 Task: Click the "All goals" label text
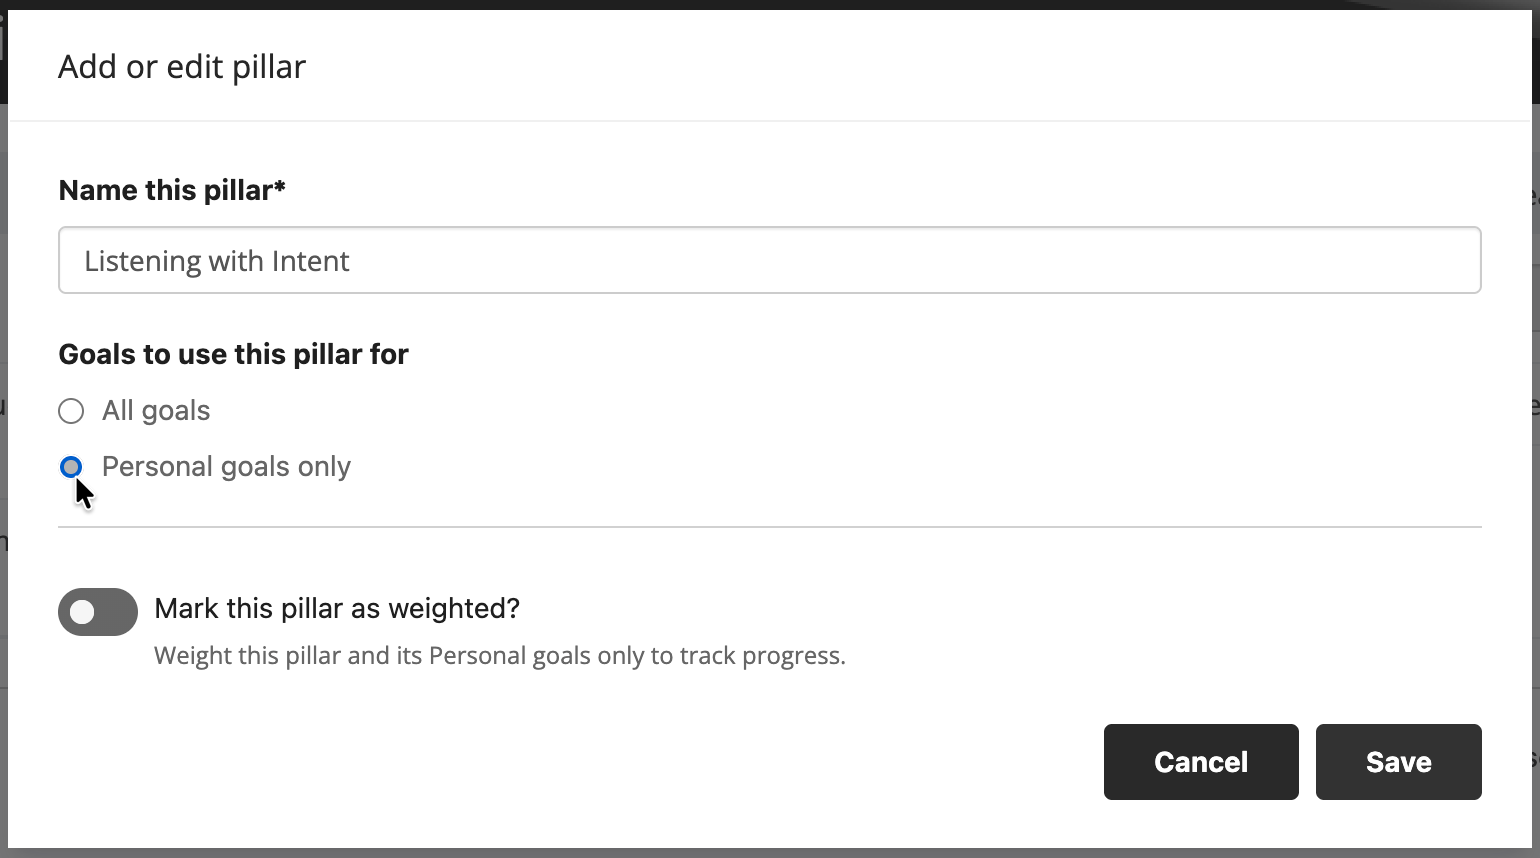(x=156, y=411)
